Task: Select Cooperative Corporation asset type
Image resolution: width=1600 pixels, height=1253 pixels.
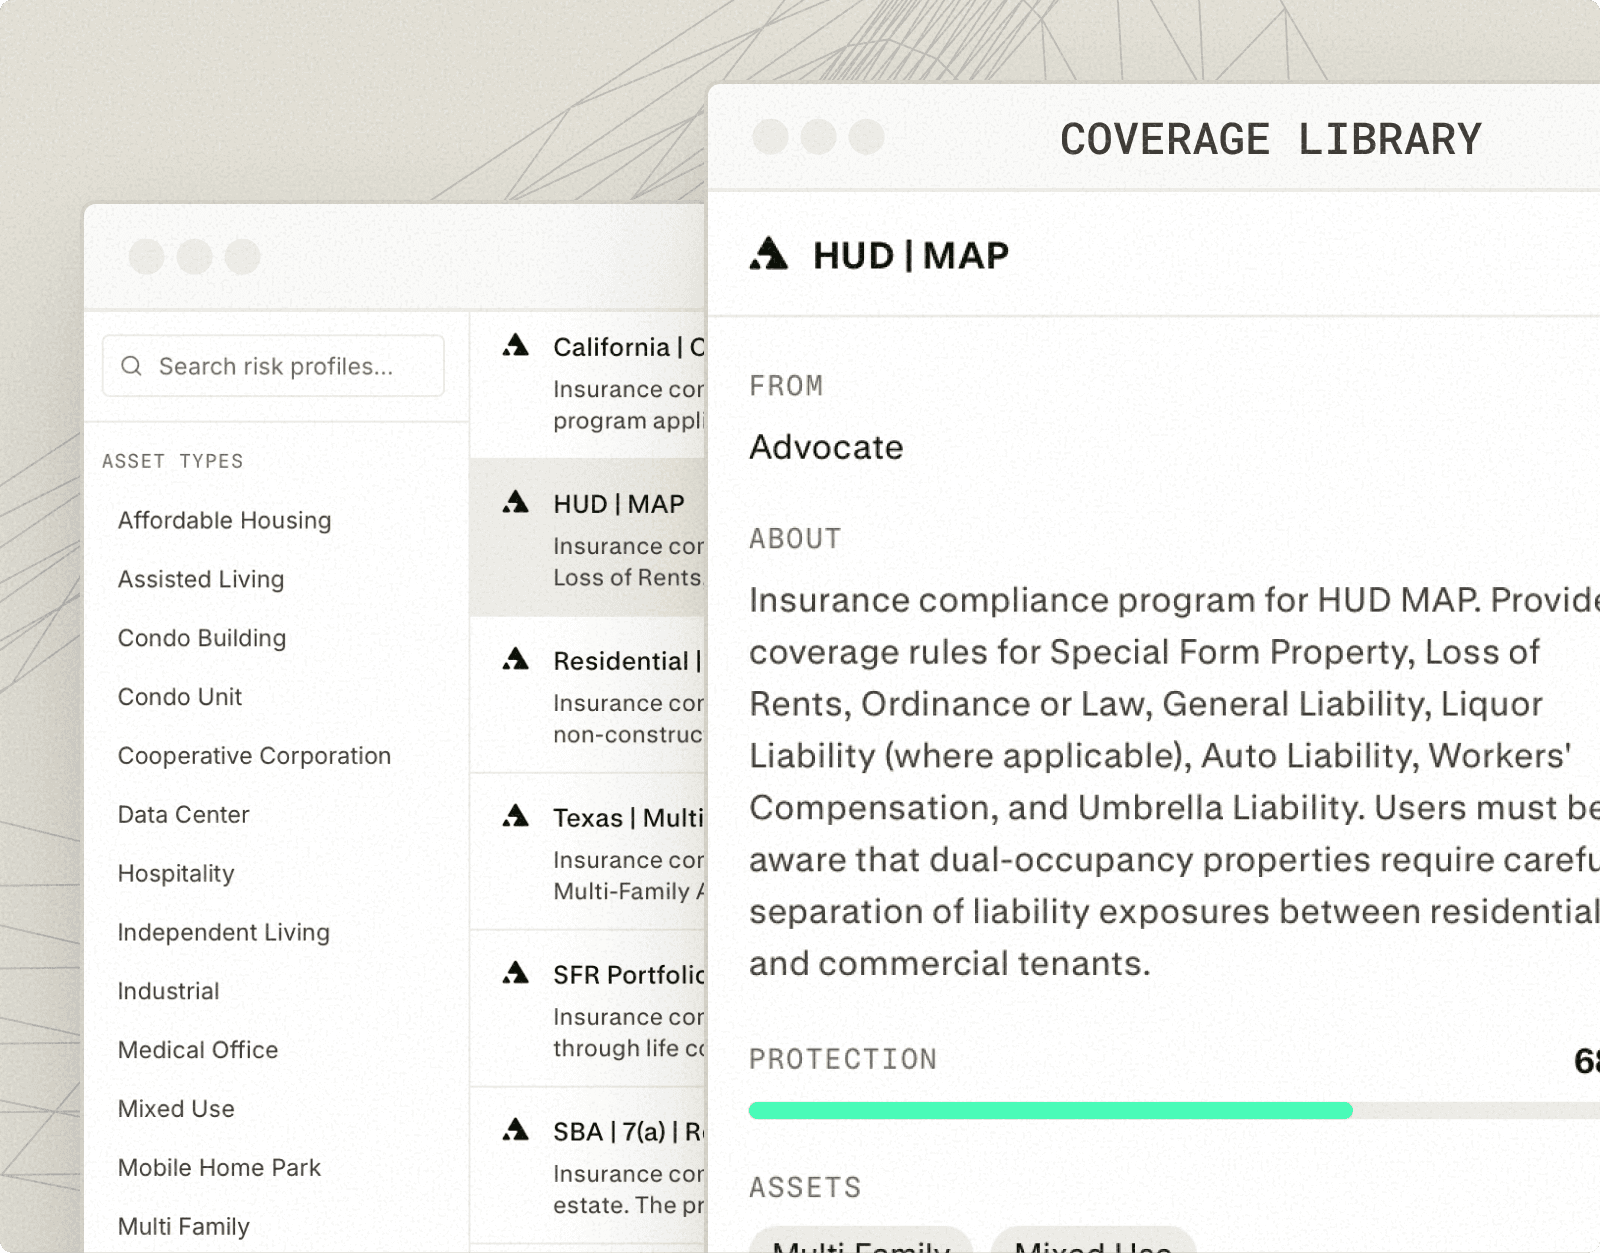Action: [x=254, y=756]
